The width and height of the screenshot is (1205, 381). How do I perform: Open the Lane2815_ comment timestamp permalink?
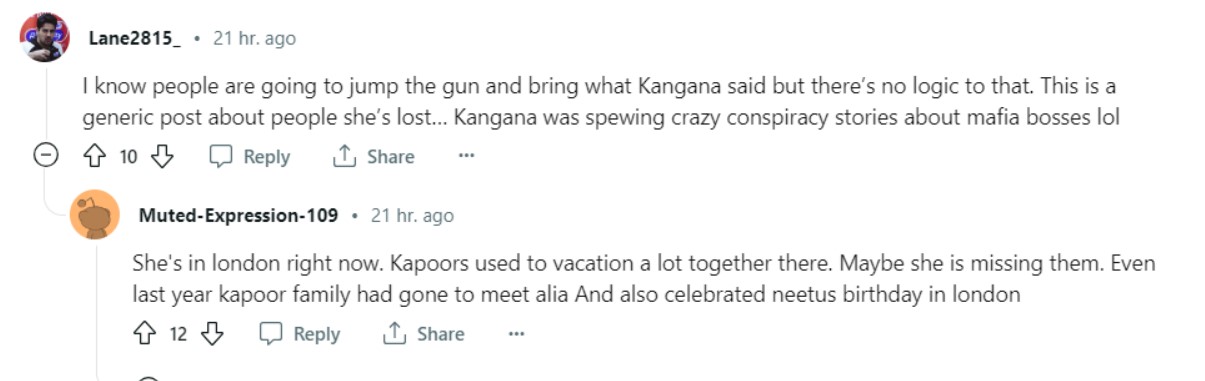tap(254, 39)
